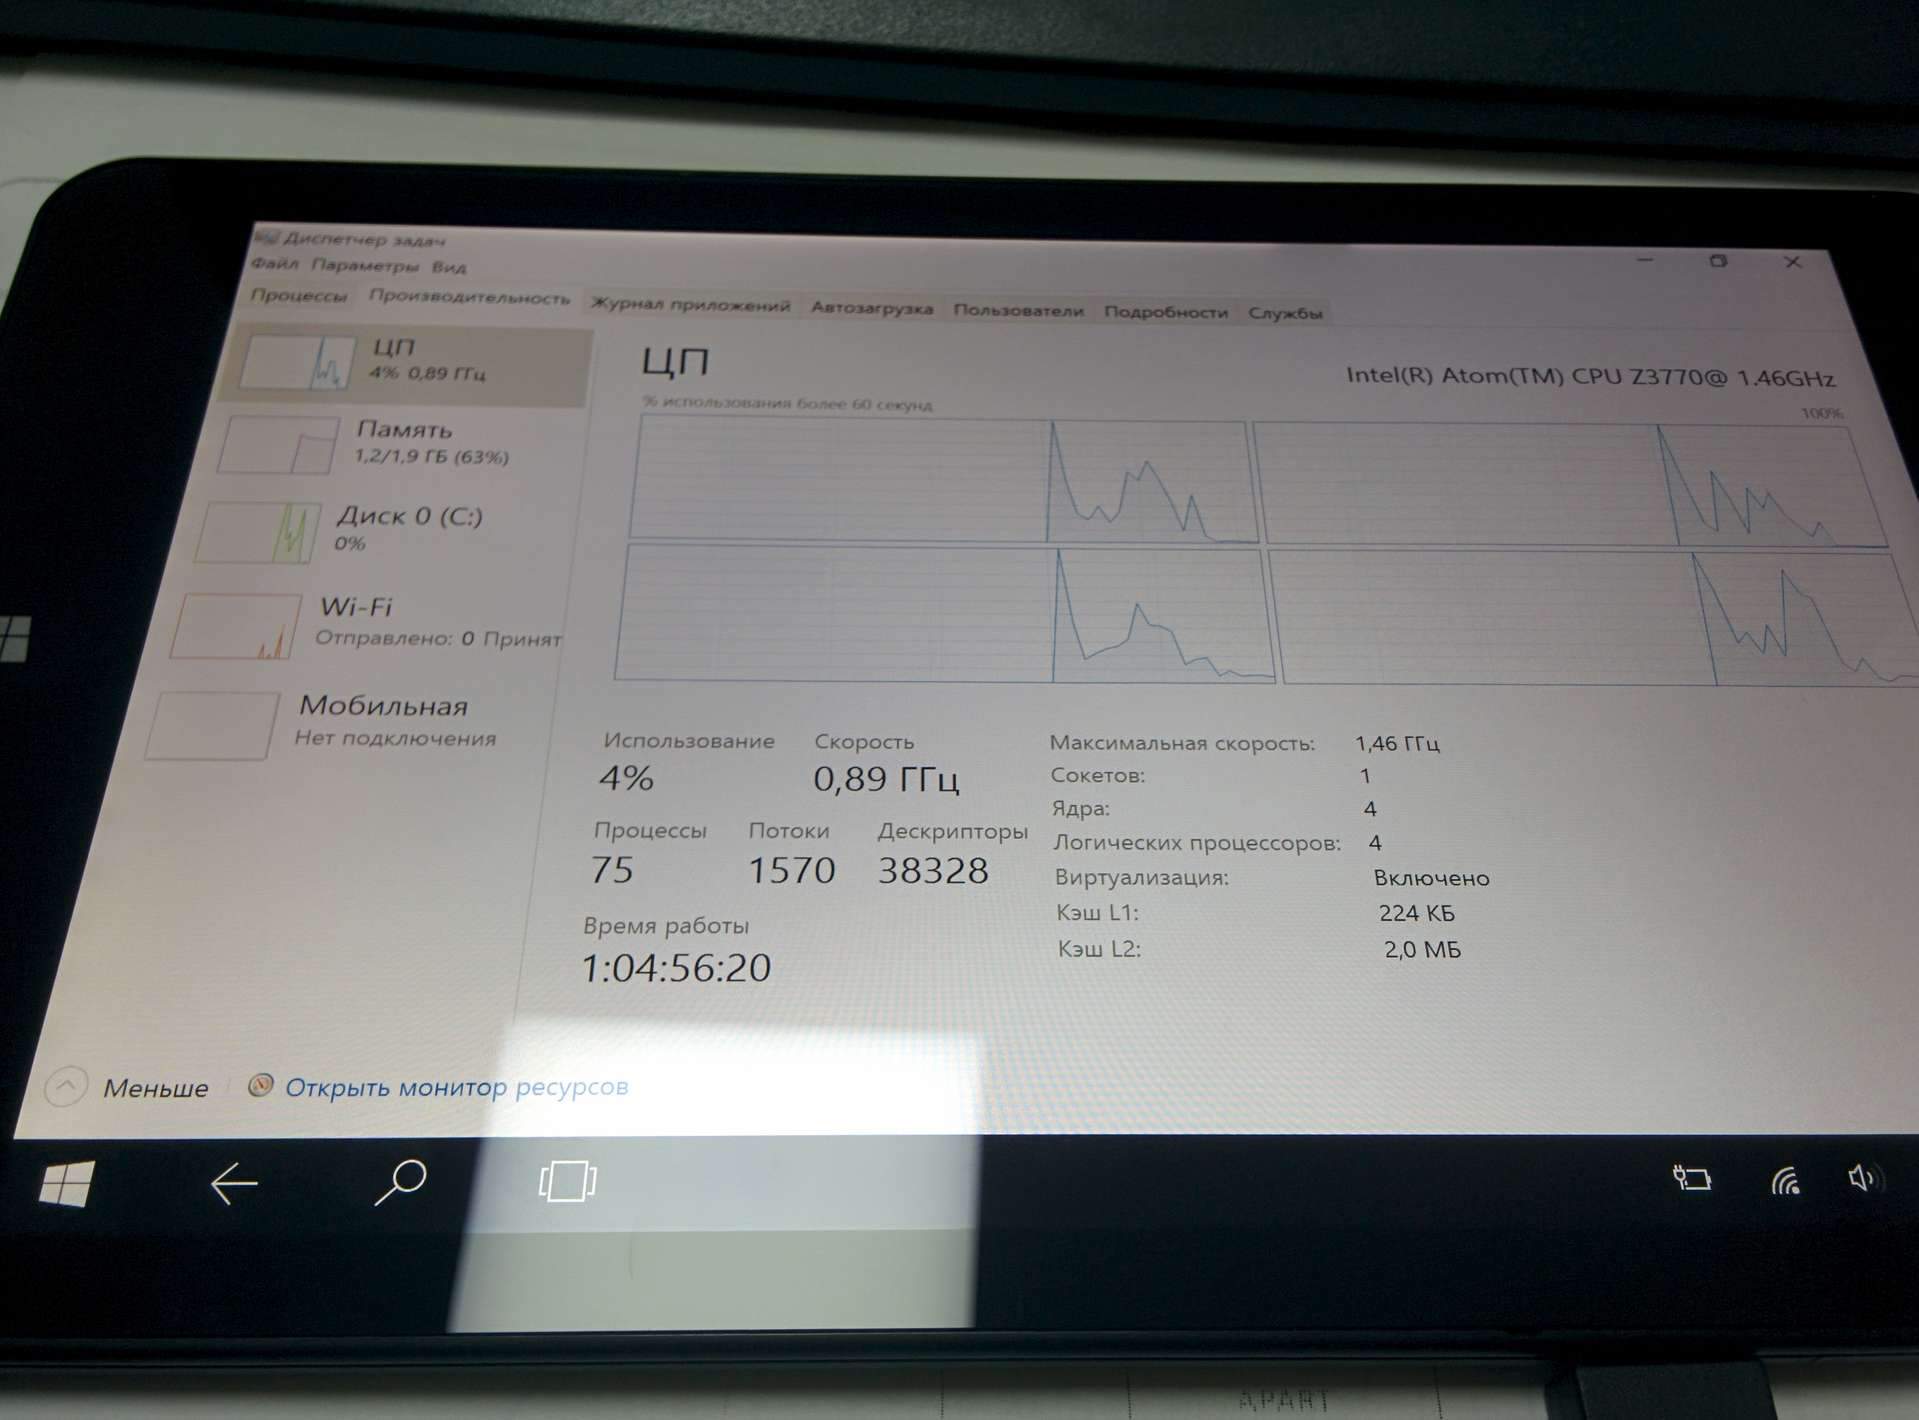Open the Wi-Fi network tray icon
1919x1420 pixels.
[1786, 1181]
